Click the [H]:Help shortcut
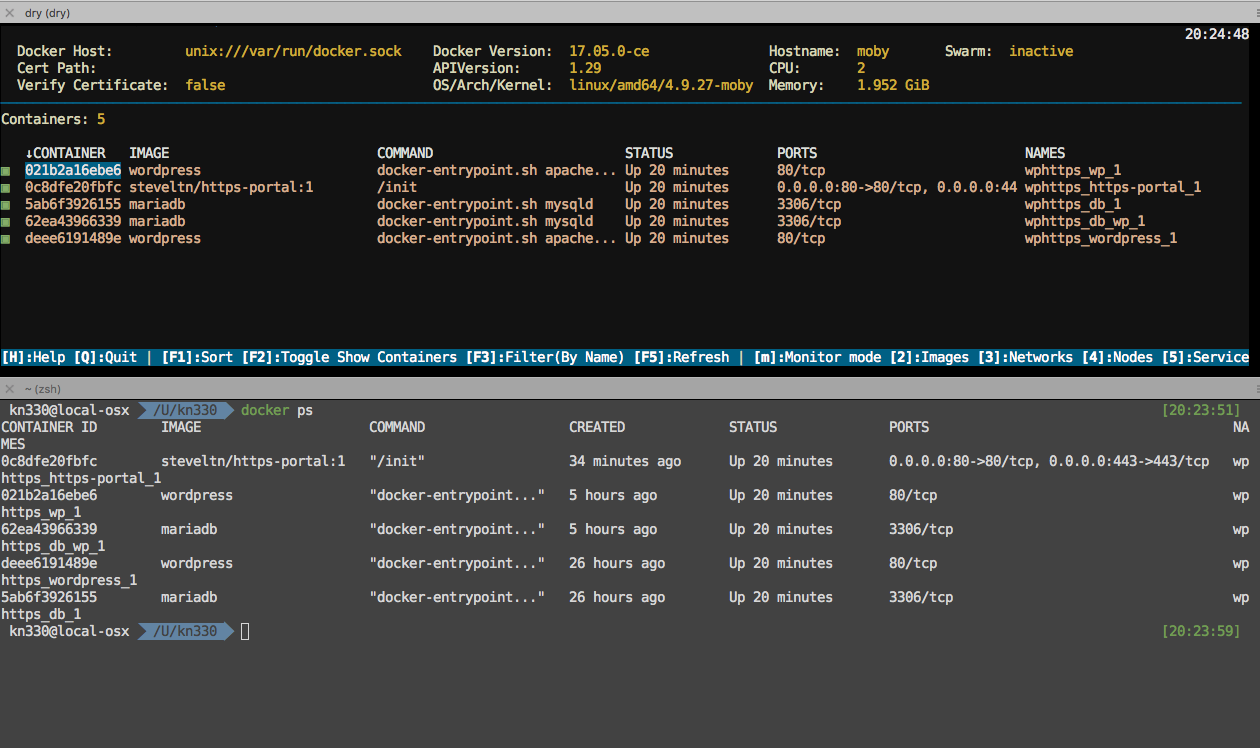Image resolution: width=1260 pixels, height=748 pixels. point(33,357)
